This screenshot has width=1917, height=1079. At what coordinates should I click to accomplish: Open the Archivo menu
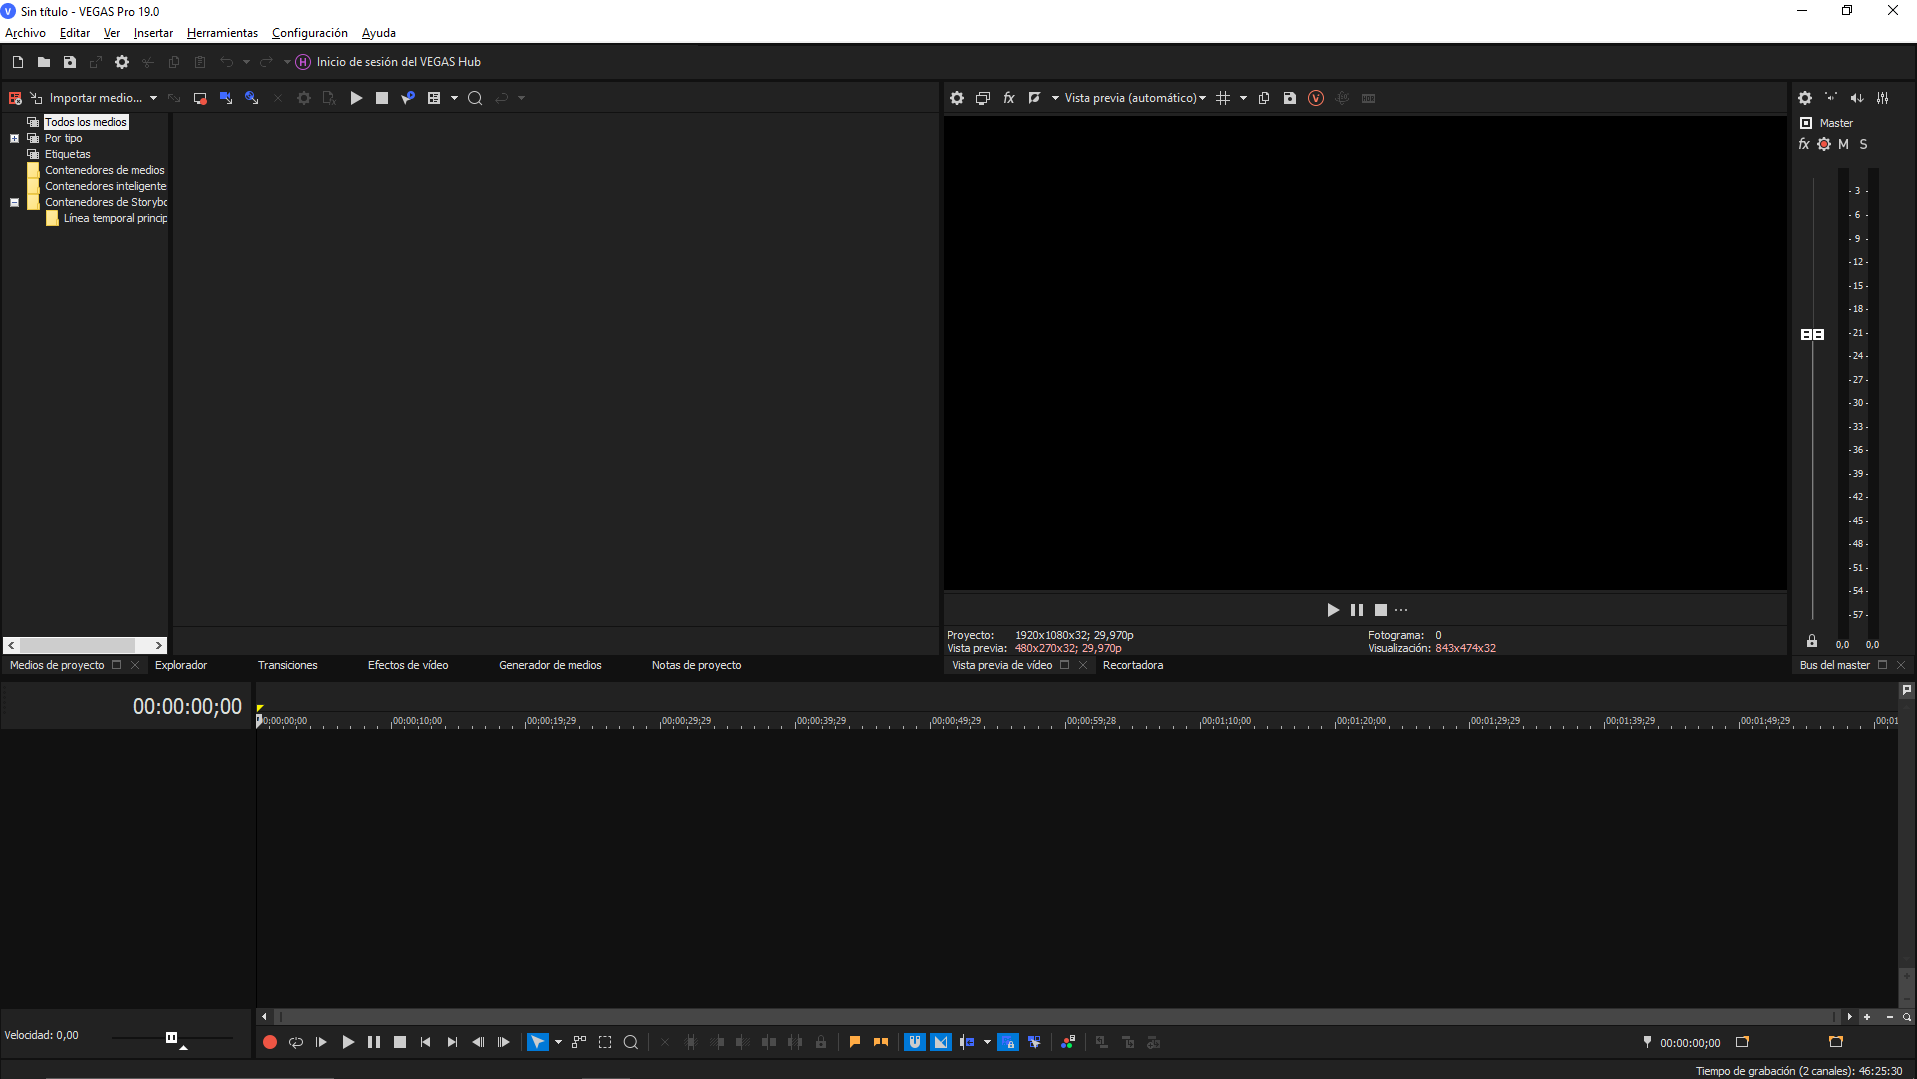click(25, 33)
